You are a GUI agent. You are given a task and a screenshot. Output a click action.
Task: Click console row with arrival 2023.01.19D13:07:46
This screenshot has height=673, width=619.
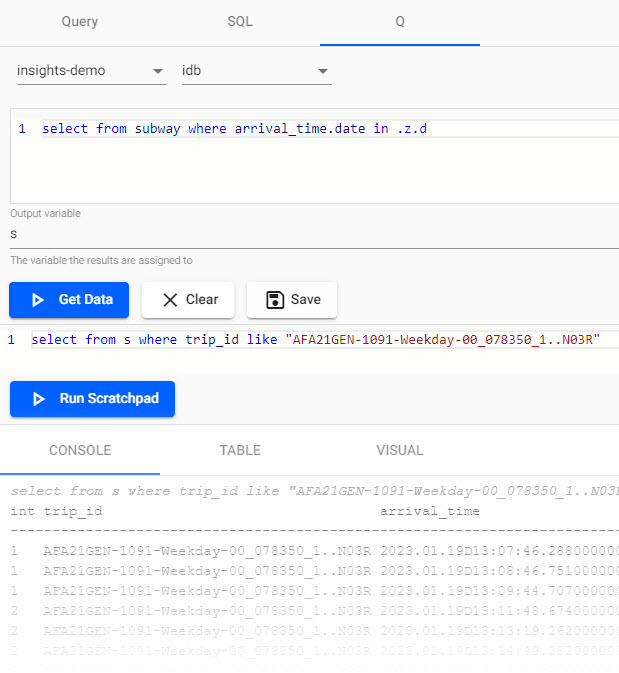pyautogui.click(x=315, y=551)
